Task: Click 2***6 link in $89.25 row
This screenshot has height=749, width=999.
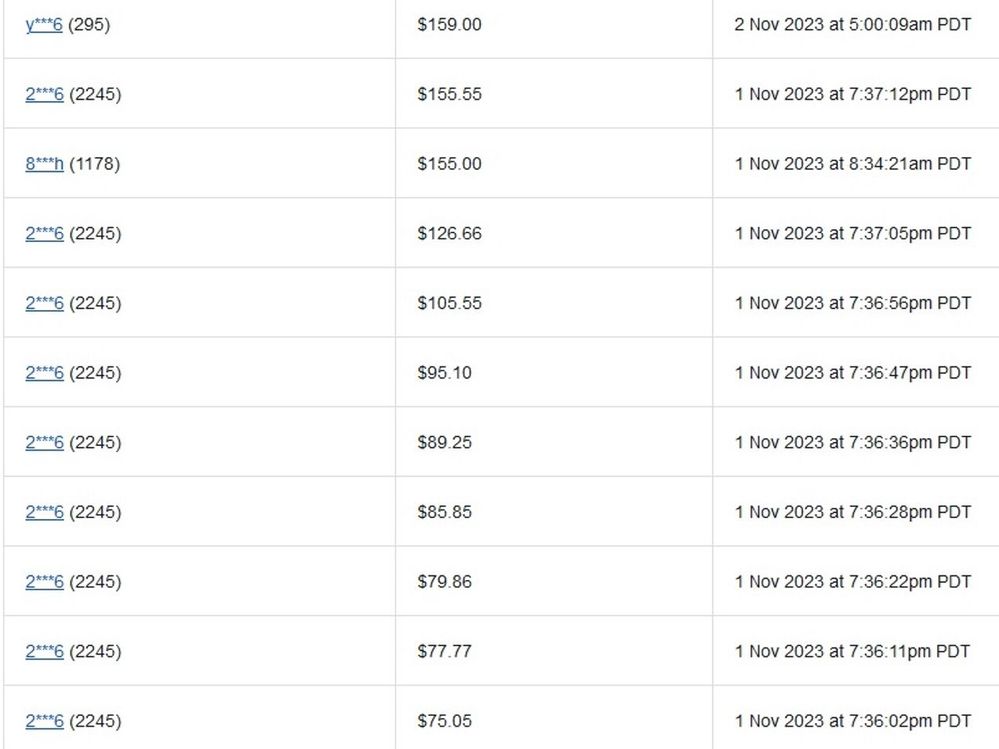Action: pos(44,442)
